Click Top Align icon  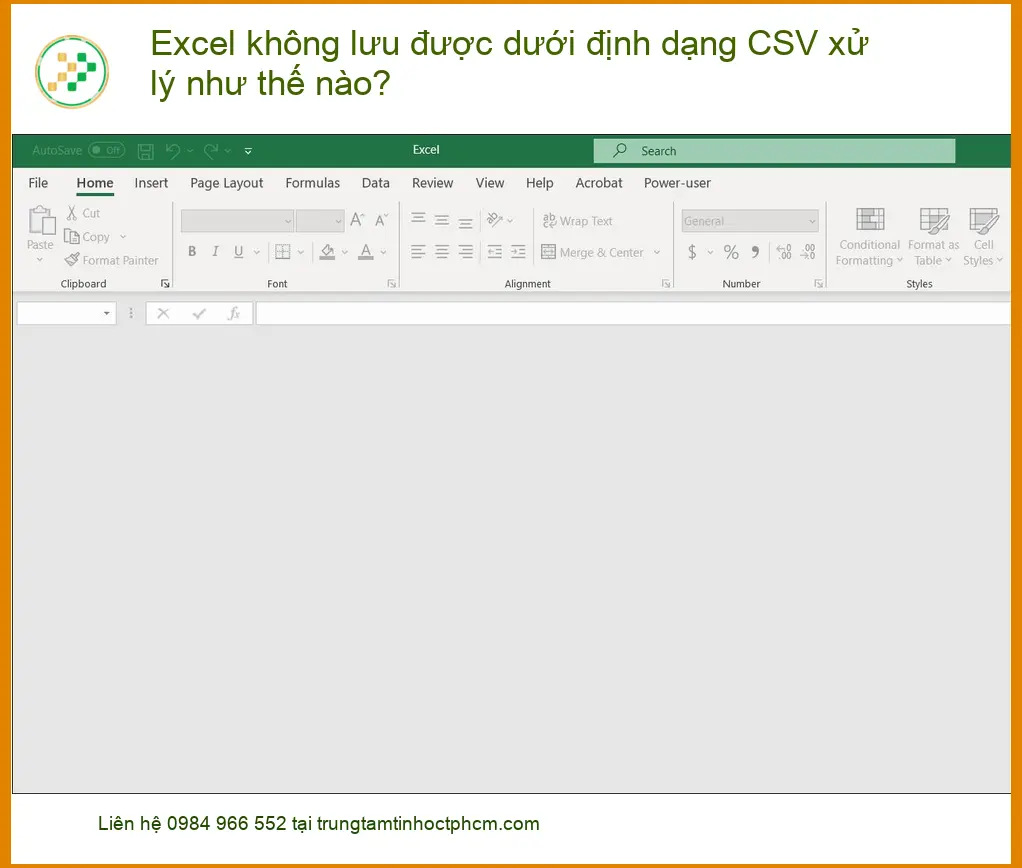click(418, 220)
